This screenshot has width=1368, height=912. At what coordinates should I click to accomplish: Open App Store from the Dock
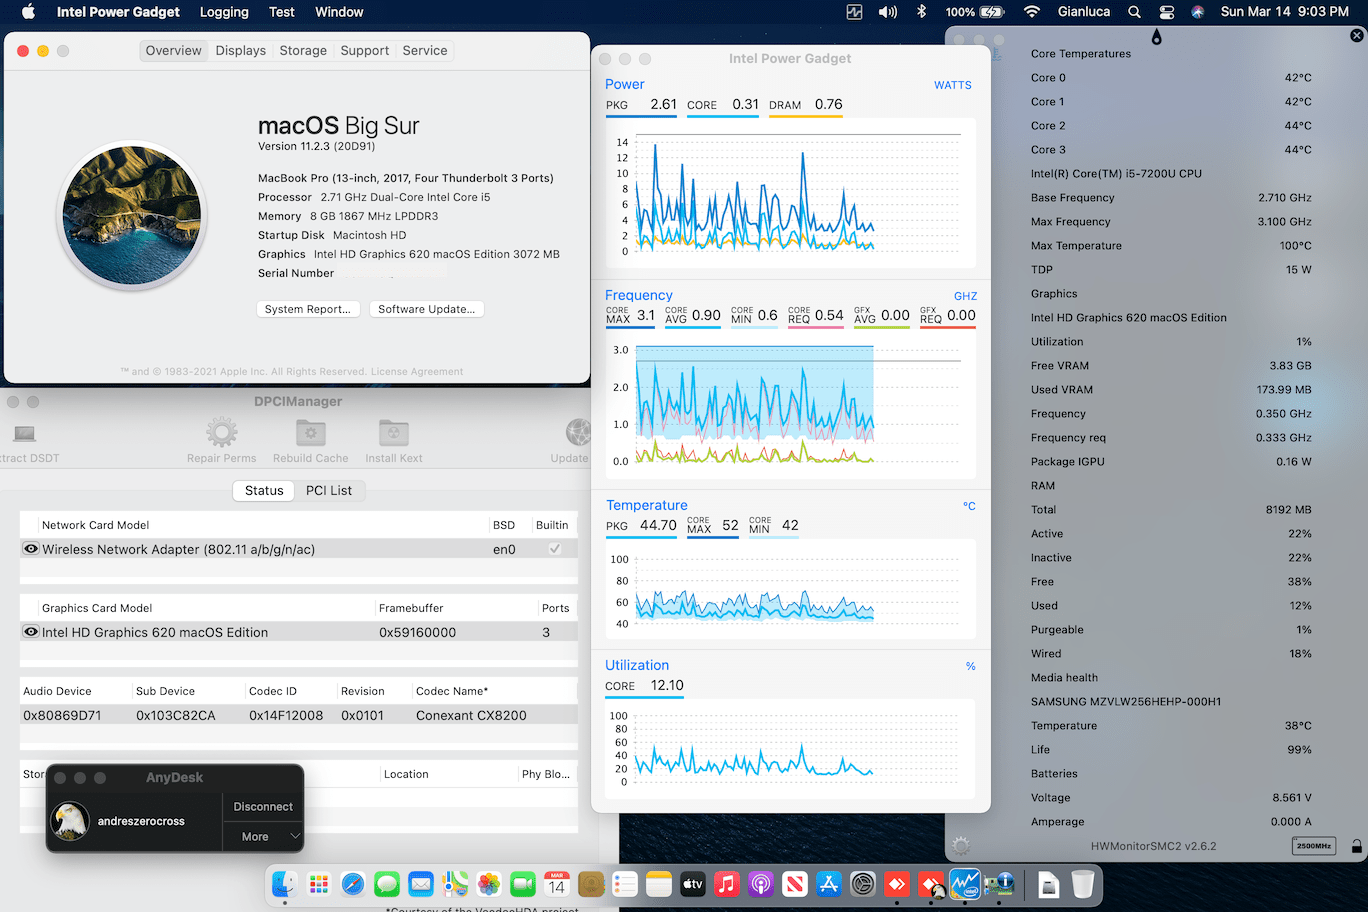tap(829, 884)
